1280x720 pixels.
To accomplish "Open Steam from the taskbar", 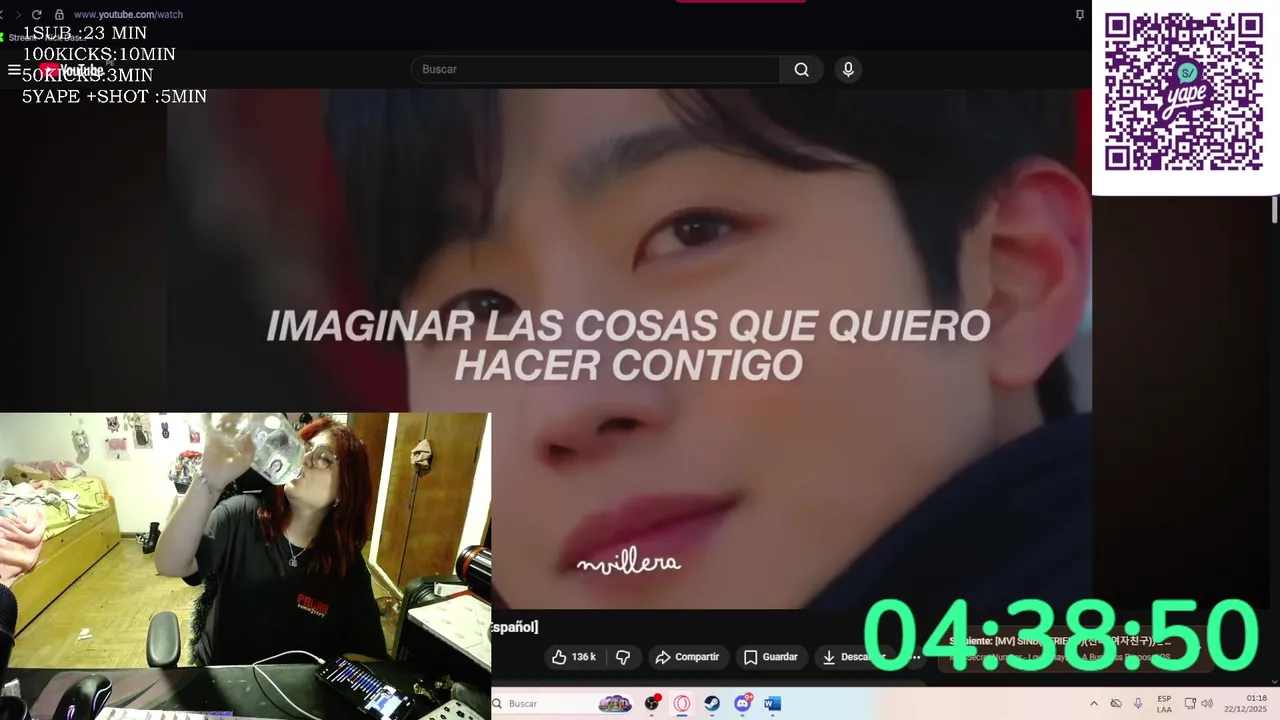I will pyautogui.click(x=712, y=704).
